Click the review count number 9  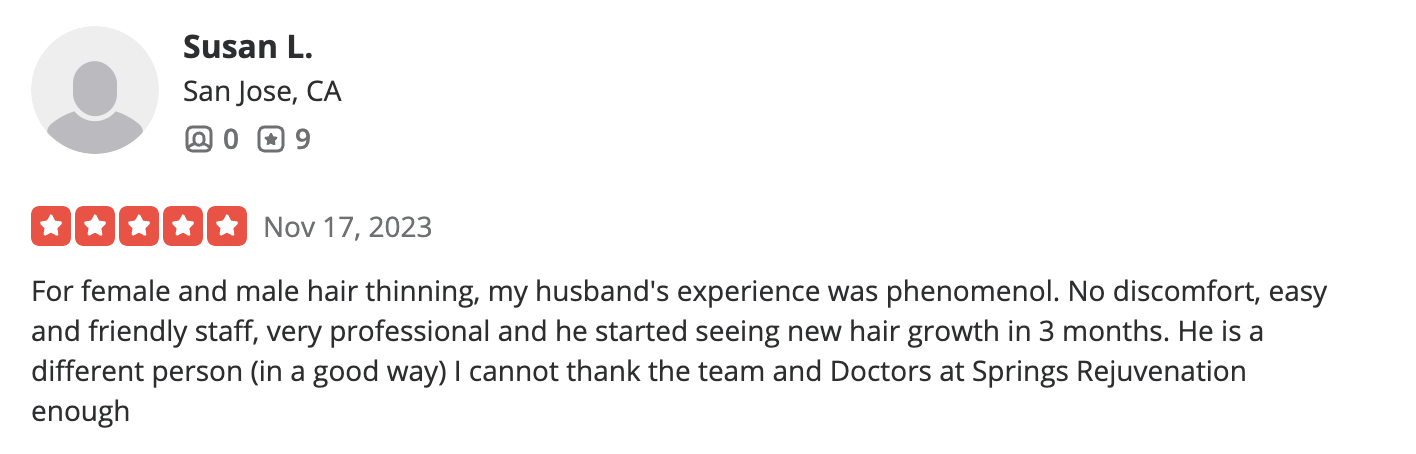[x=302, y=139]
